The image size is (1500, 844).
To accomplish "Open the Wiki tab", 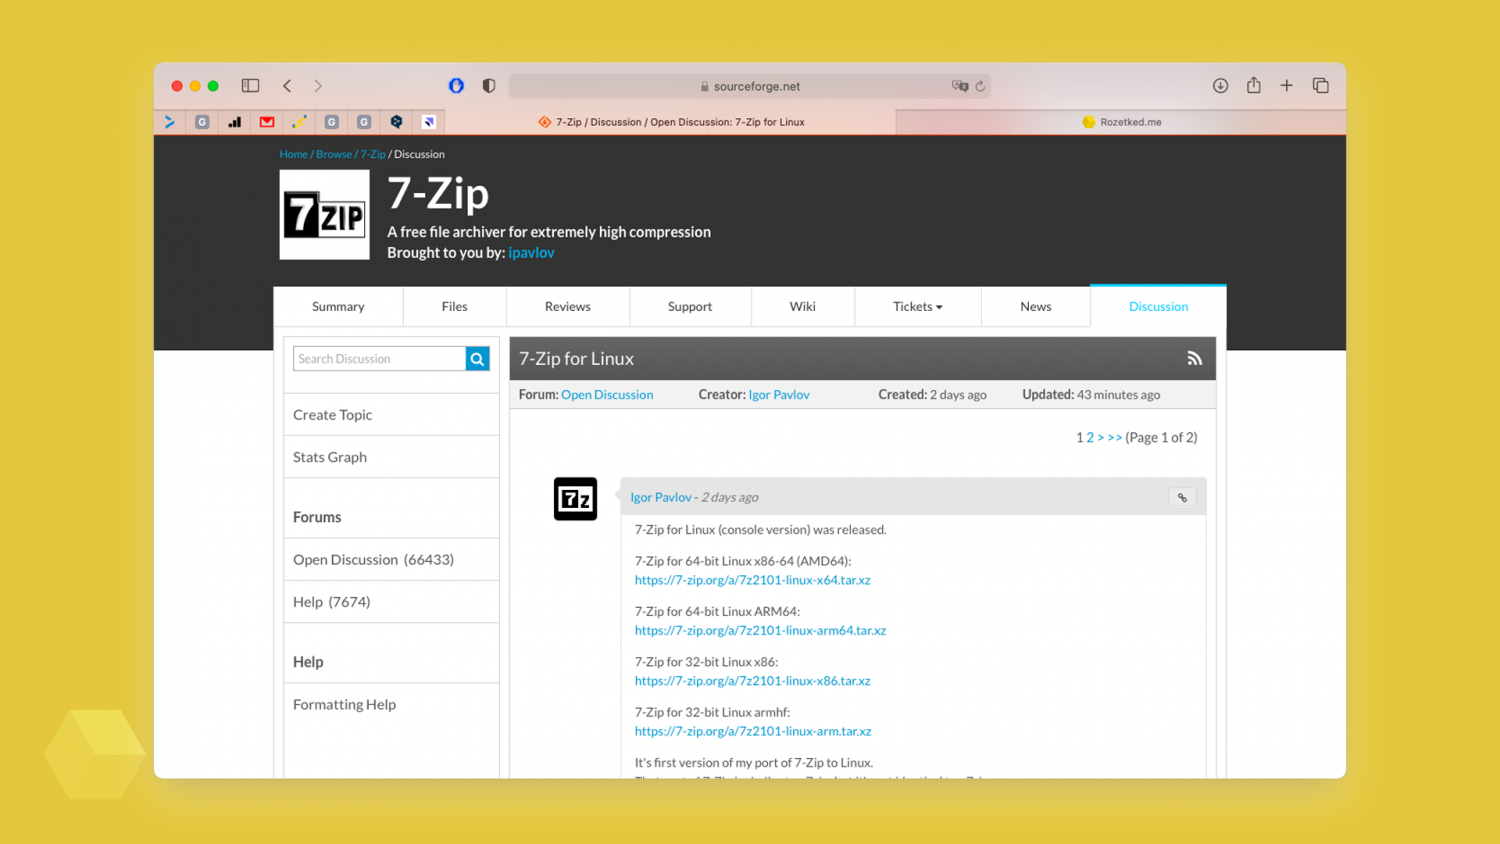I will click(x=803, y=307).
